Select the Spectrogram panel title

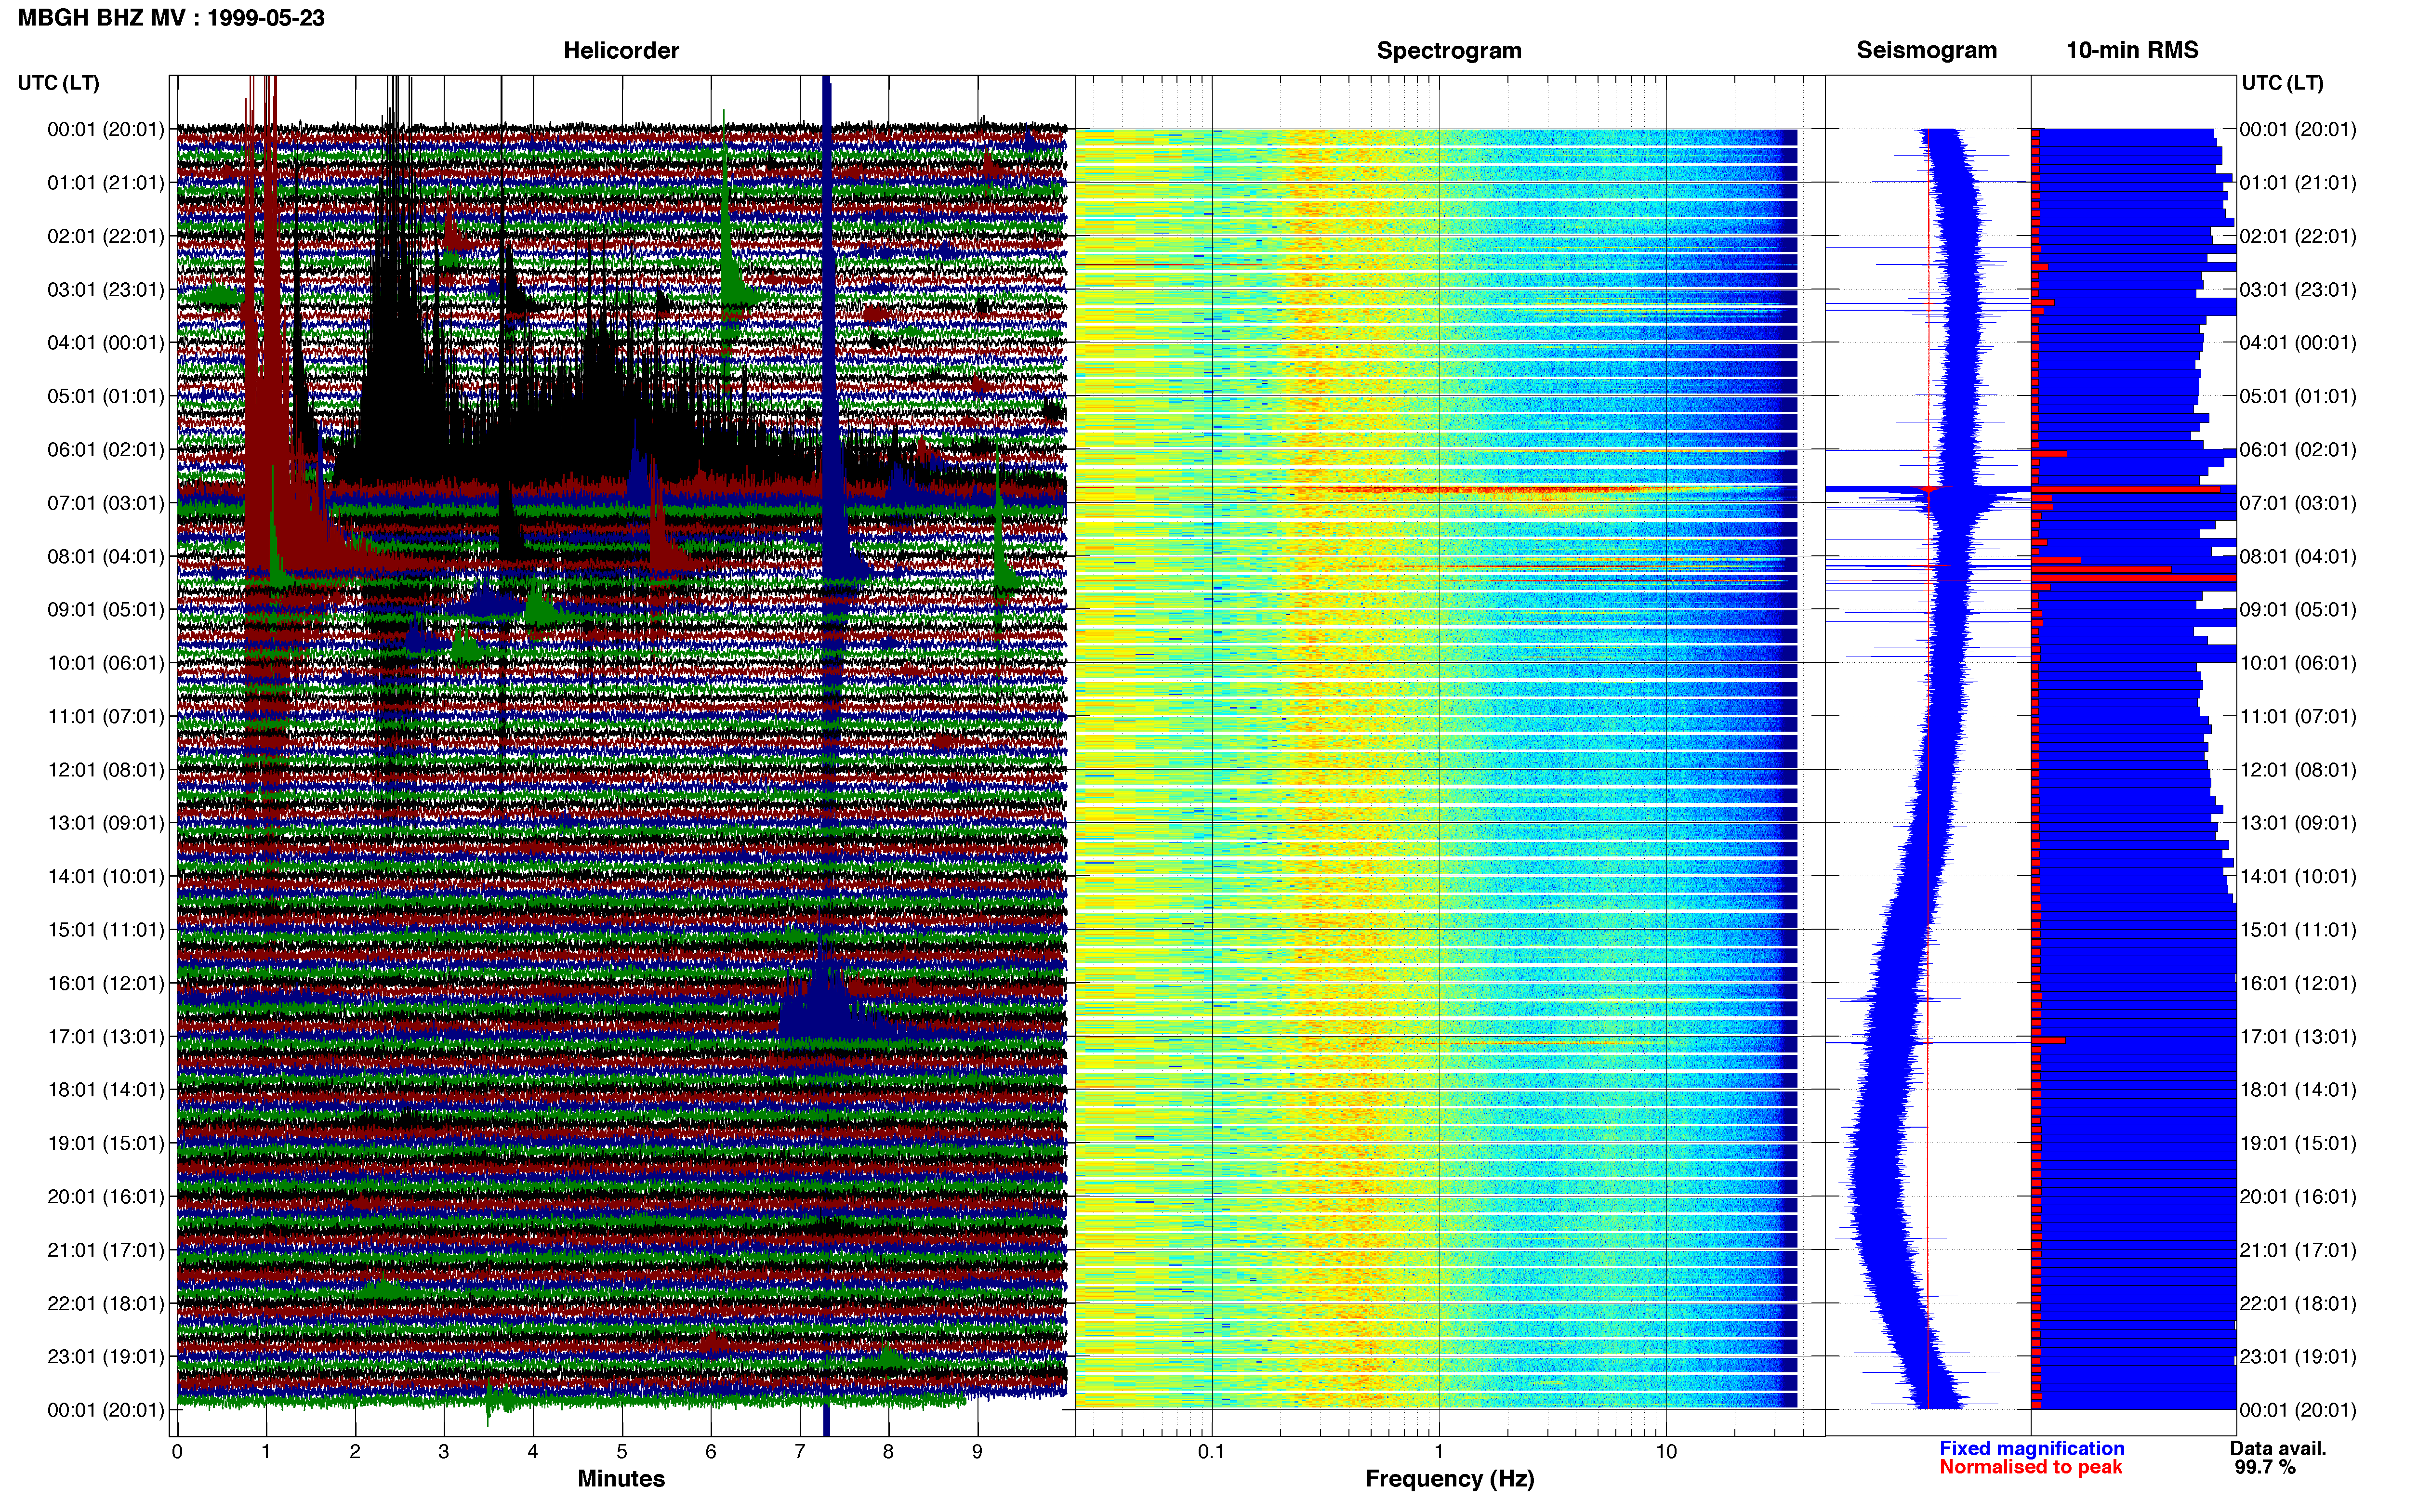(1449, 50)
